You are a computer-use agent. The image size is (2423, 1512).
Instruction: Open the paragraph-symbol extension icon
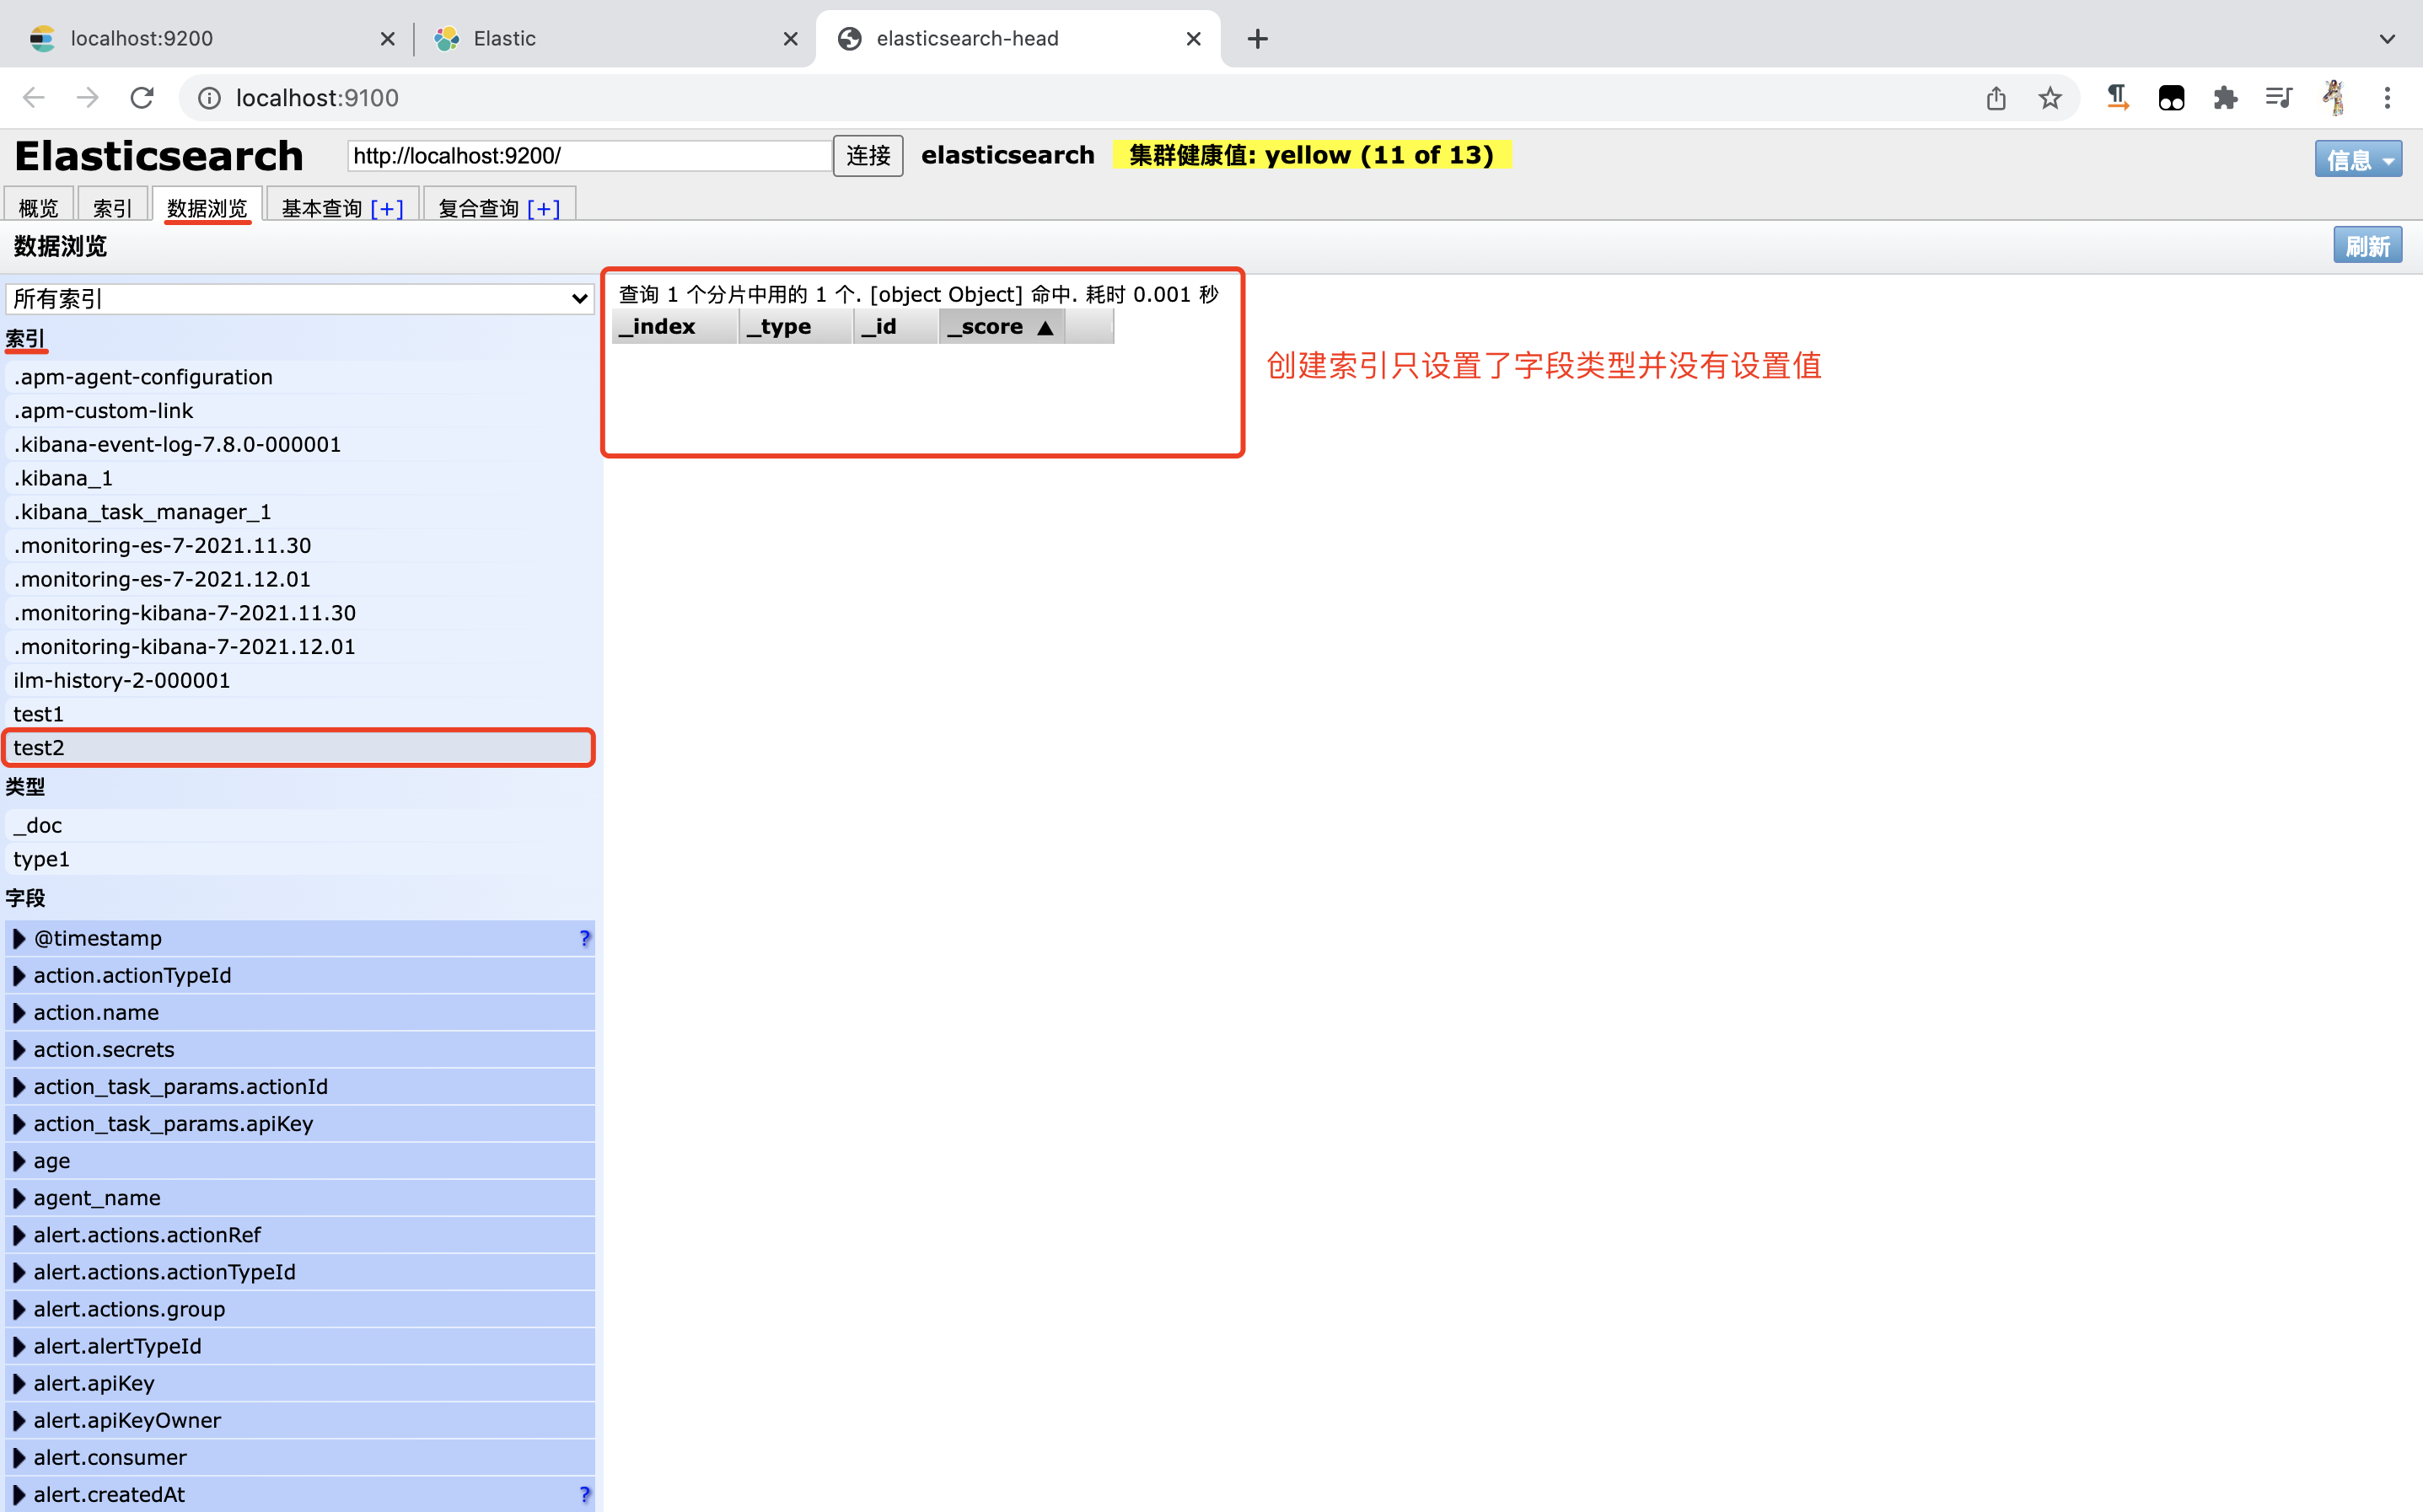(2117, 97)
